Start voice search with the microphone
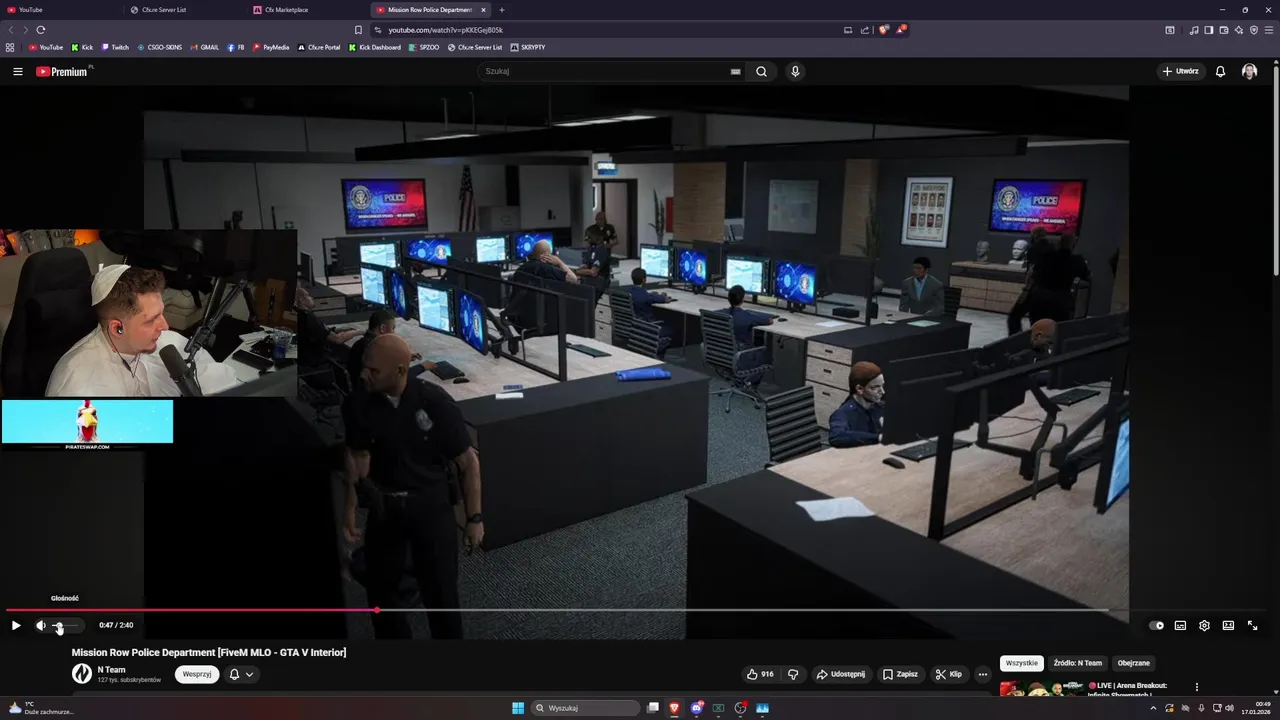This screenshot has height=720, width=1280. tap(795, 71)
